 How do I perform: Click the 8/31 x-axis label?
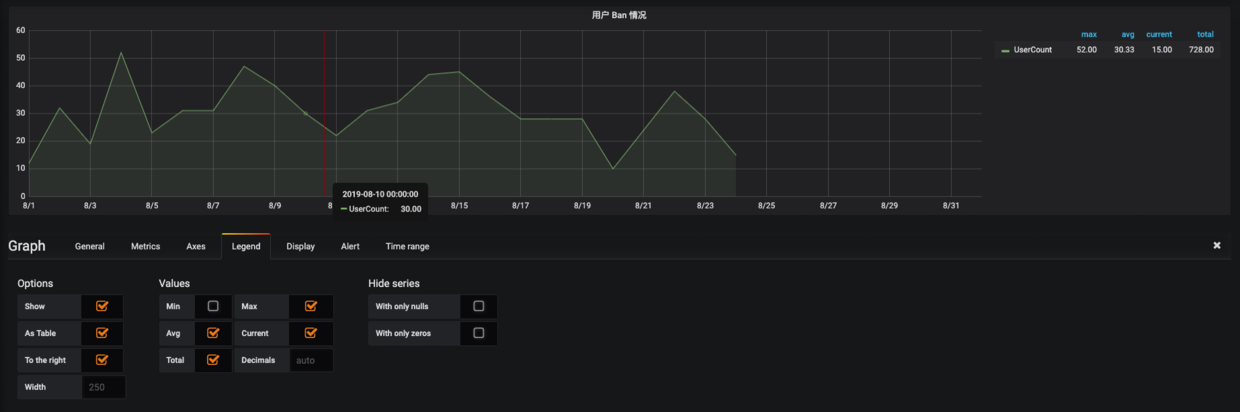coord(951,205)
